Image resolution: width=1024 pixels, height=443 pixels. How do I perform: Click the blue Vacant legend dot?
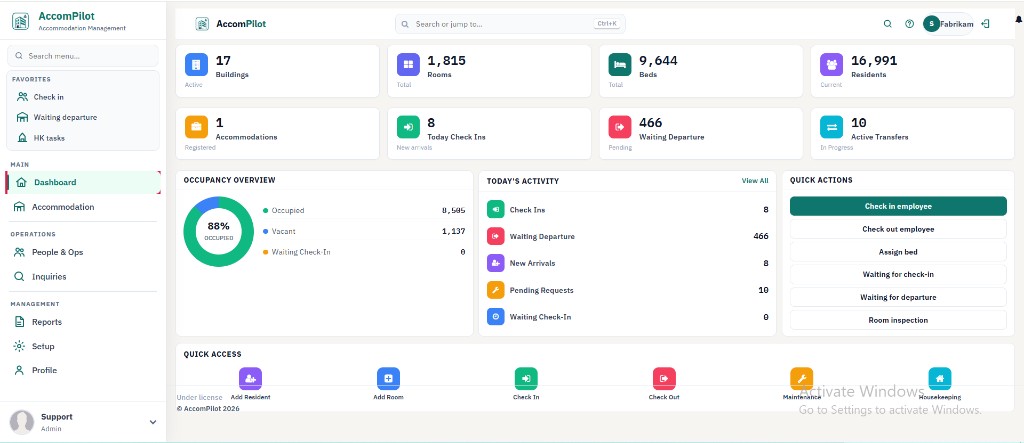click(266, 231)
